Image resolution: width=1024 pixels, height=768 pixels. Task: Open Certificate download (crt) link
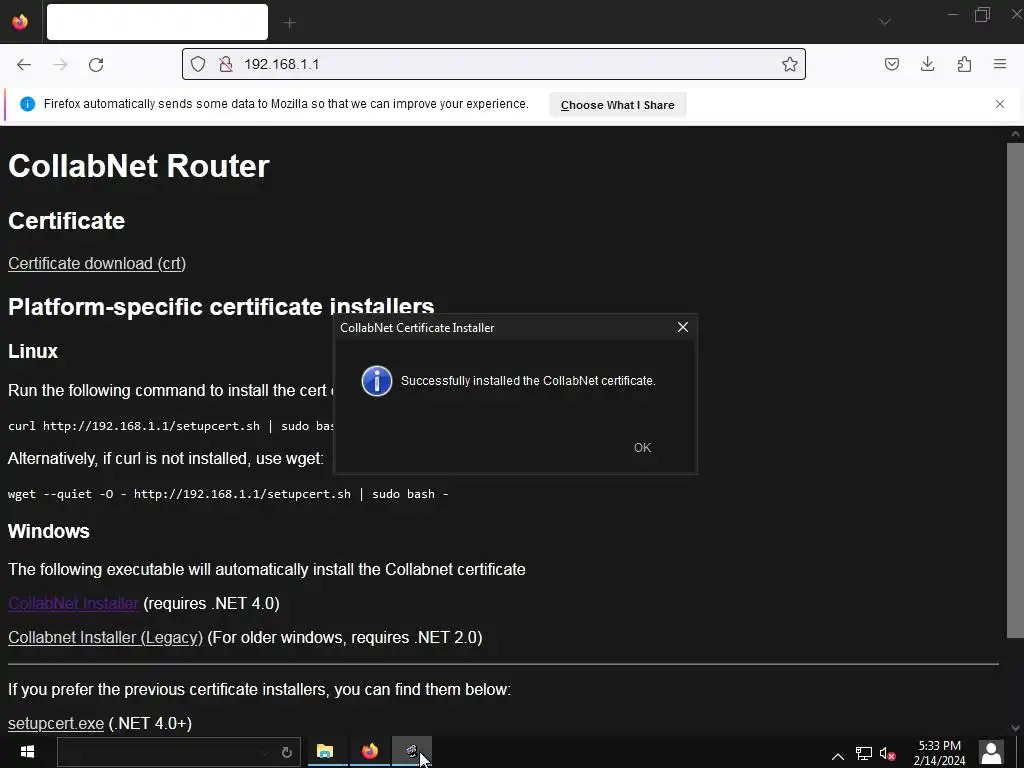tap(97, 263)
